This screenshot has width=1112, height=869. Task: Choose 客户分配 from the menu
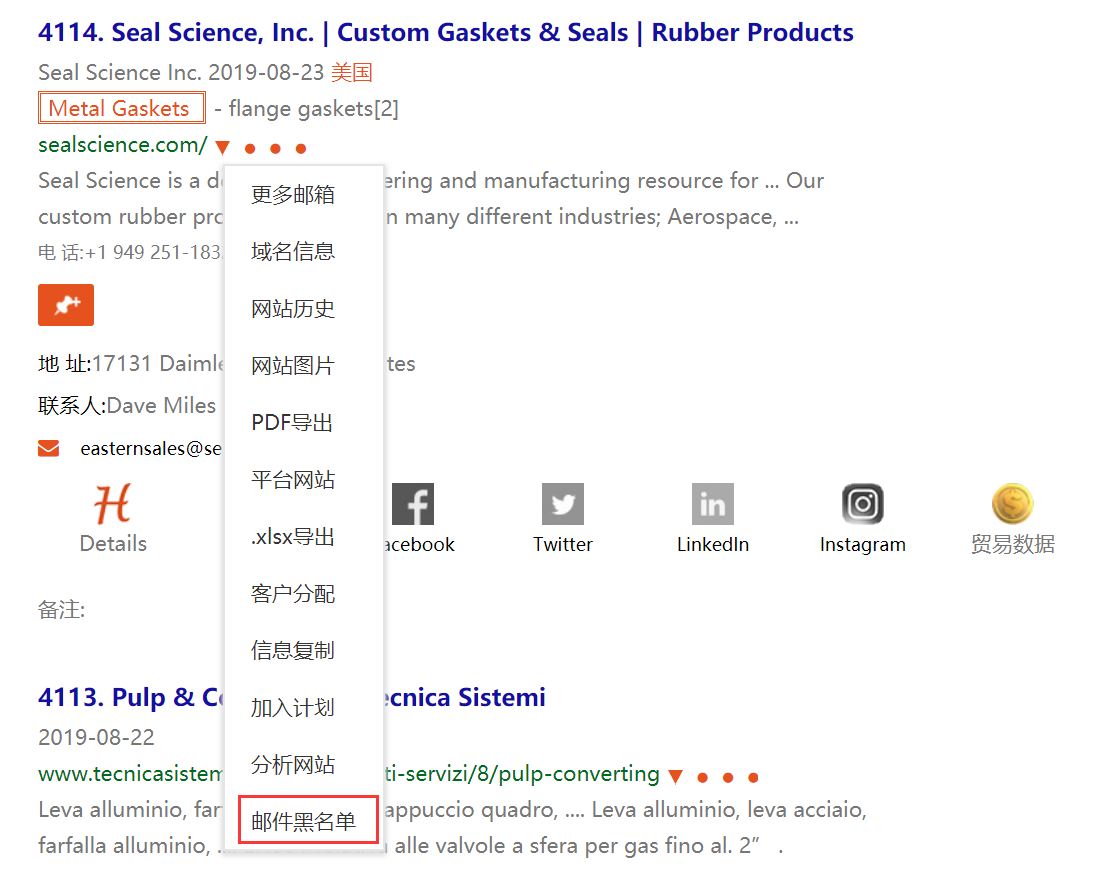tap(293, 594)
